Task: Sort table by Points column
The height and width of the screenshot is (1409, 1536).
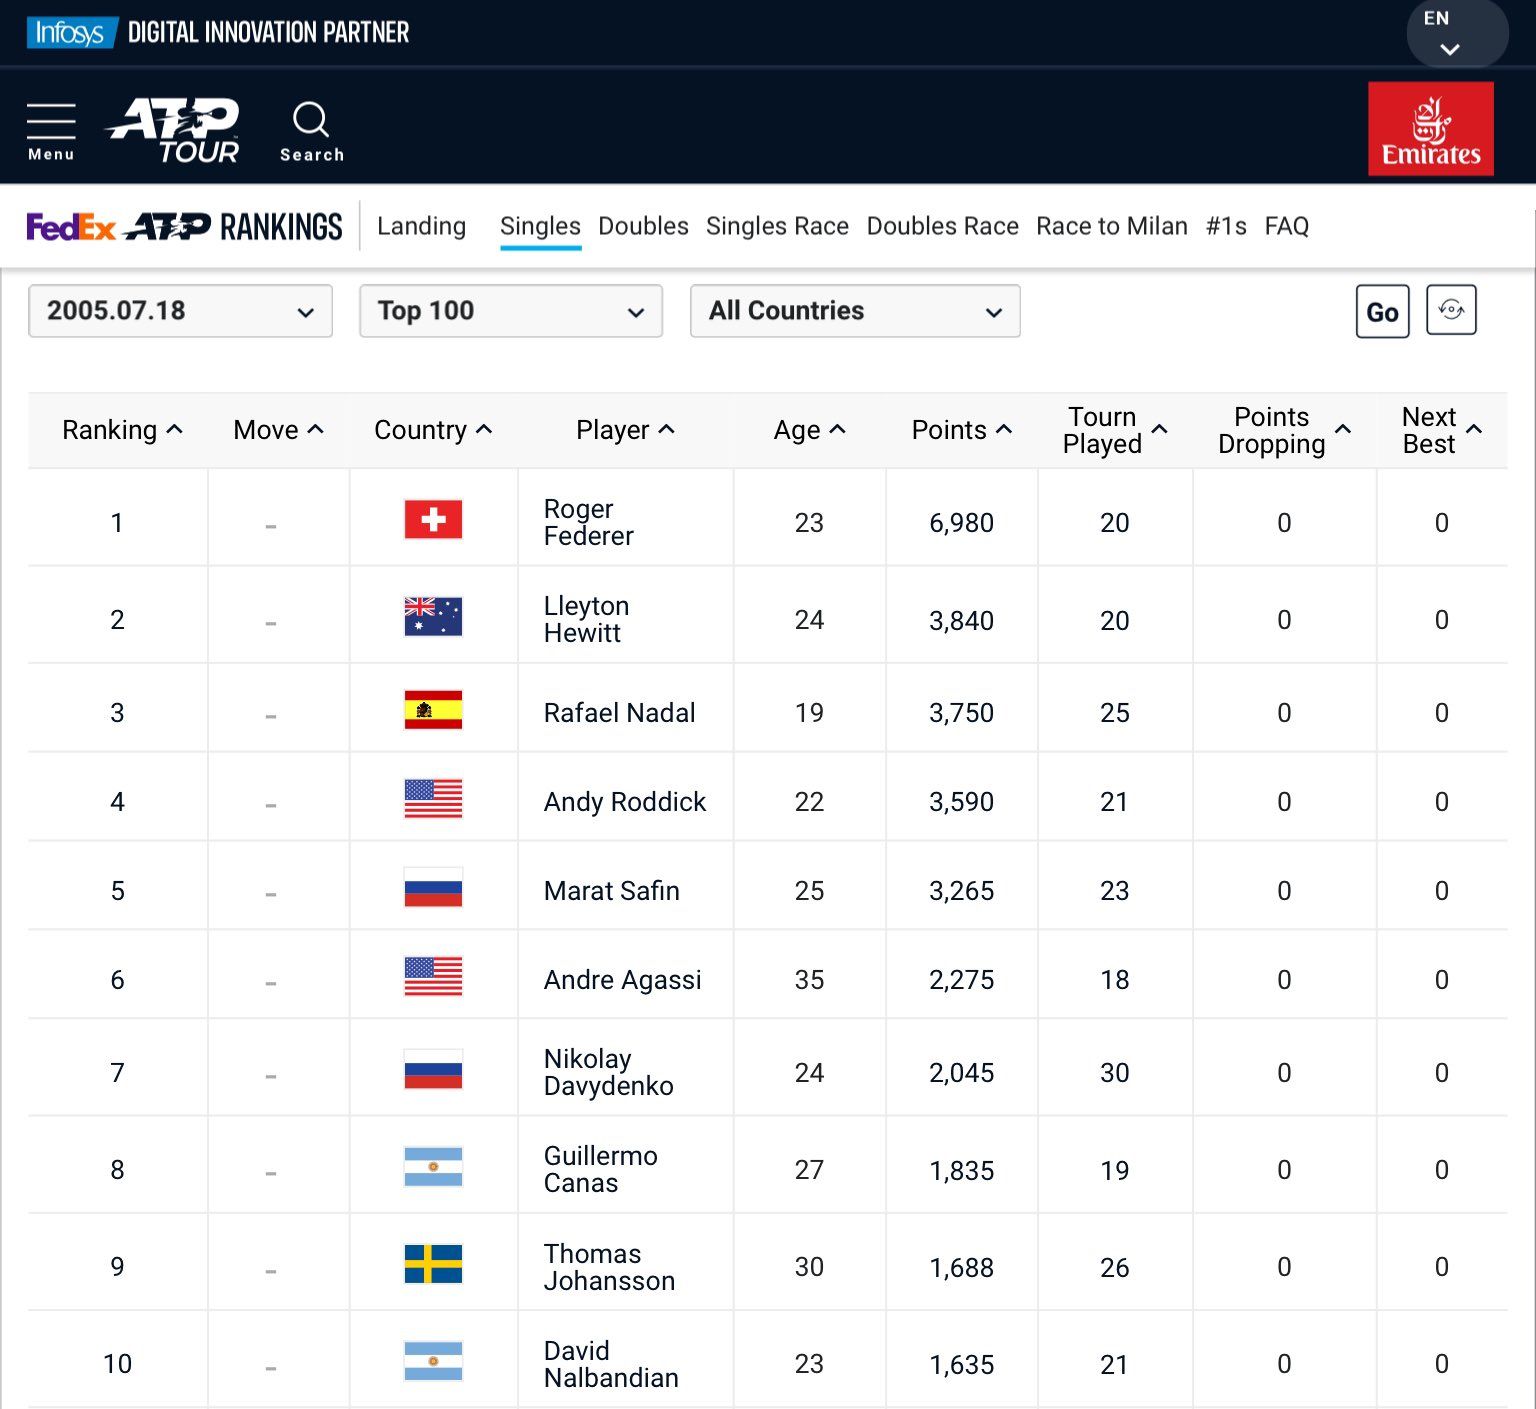Action: pos(960,430)
